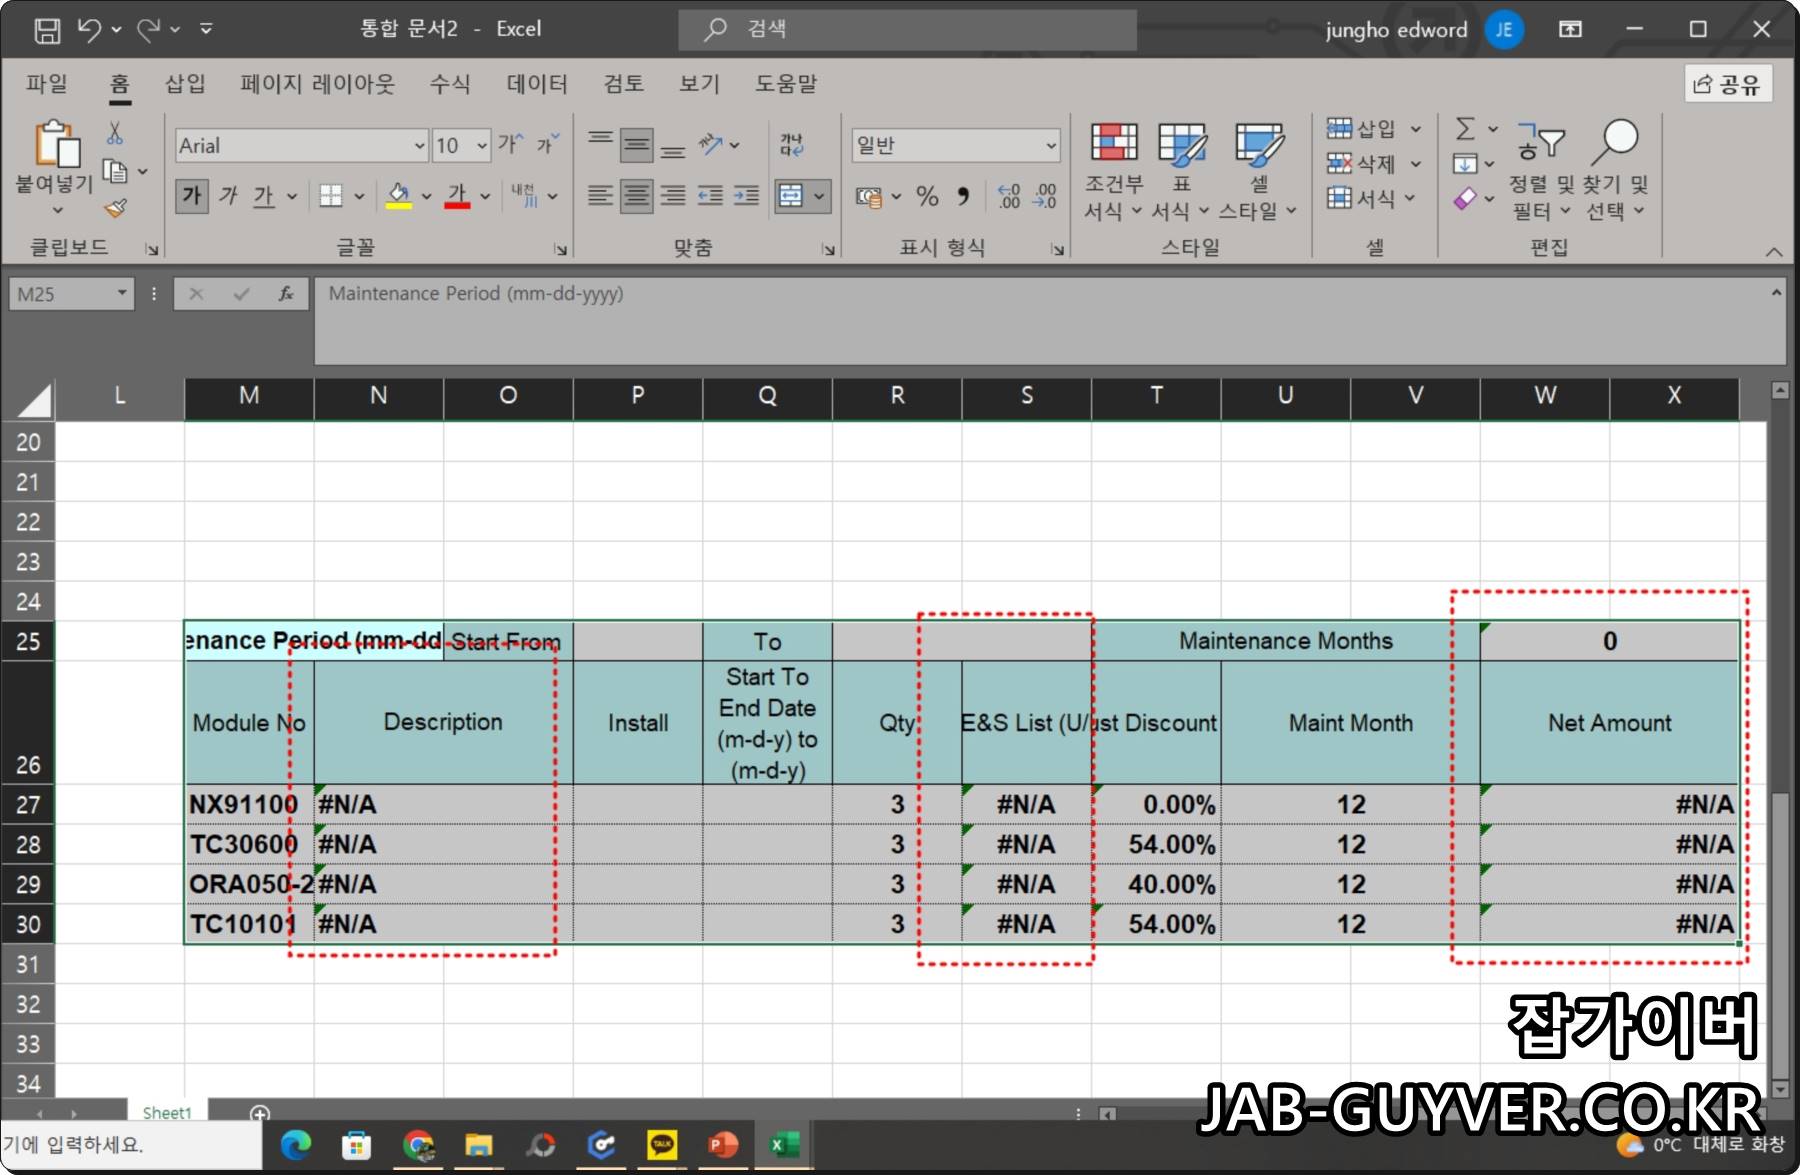1800x1175 pixels.
Task: Apply red font color
Action: click(457, 196)
